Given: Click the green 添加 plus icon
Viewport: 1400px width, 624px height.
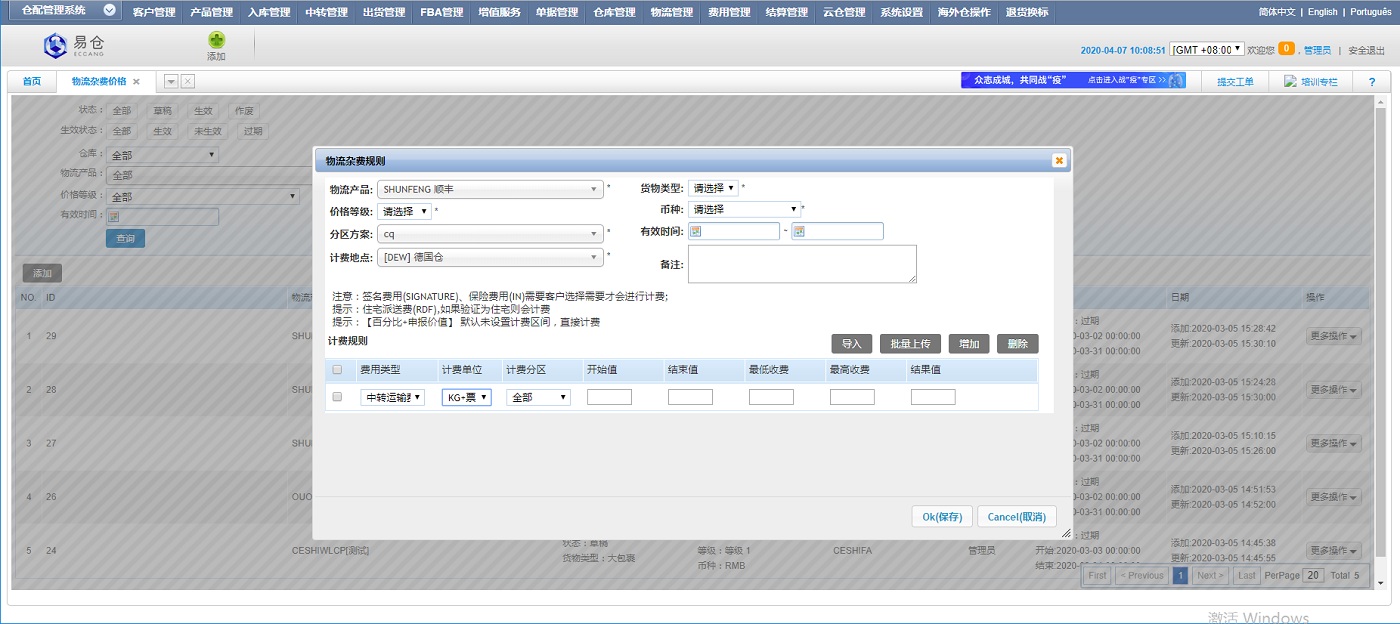Looking at the screenshot, I should tap(216, 40).
